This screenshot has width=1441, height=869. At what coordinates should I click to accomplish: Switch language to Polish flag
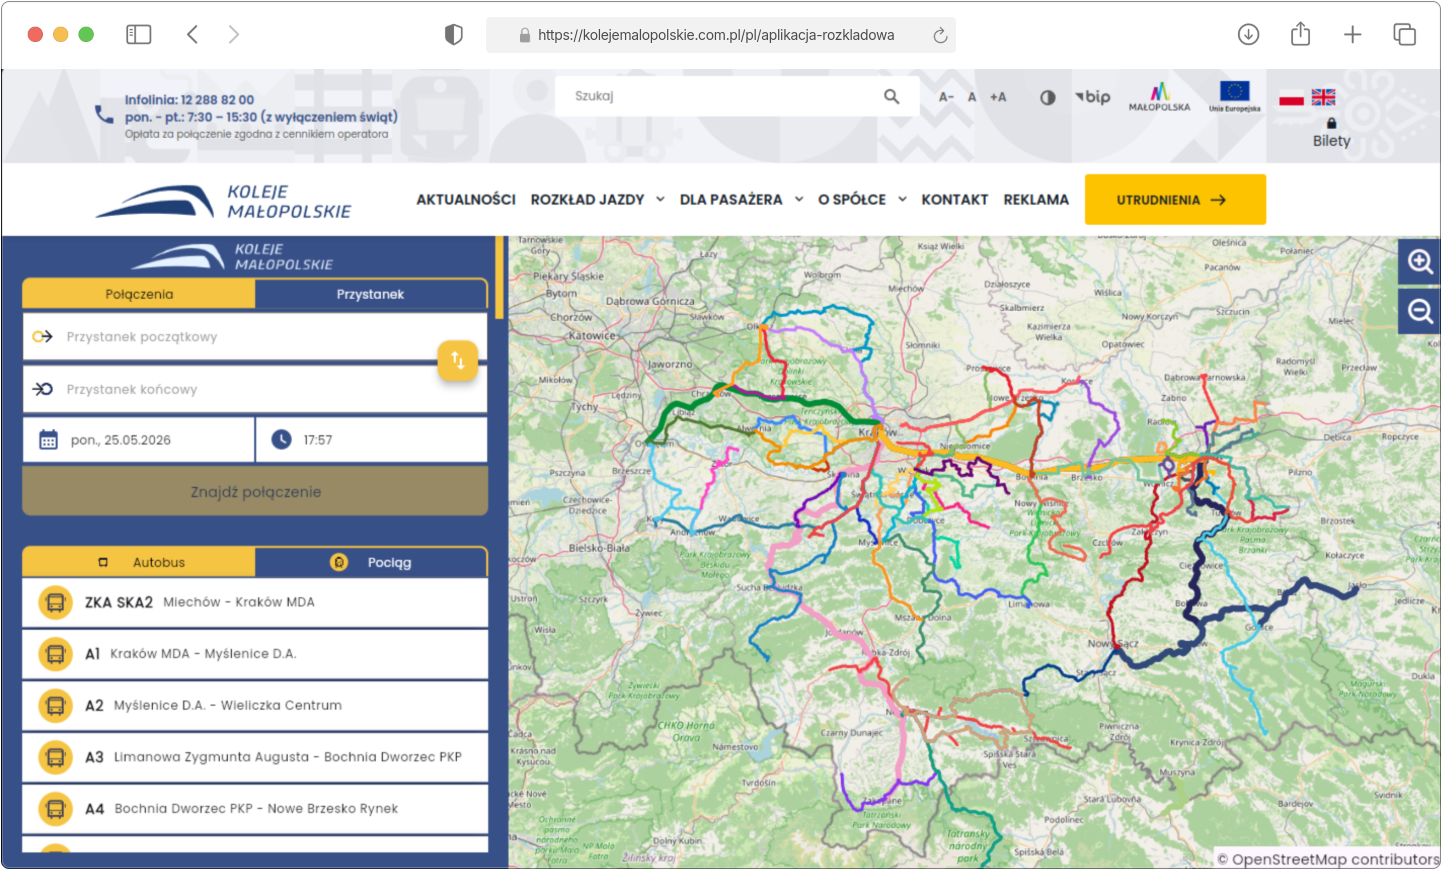(x=1292, y=97)
